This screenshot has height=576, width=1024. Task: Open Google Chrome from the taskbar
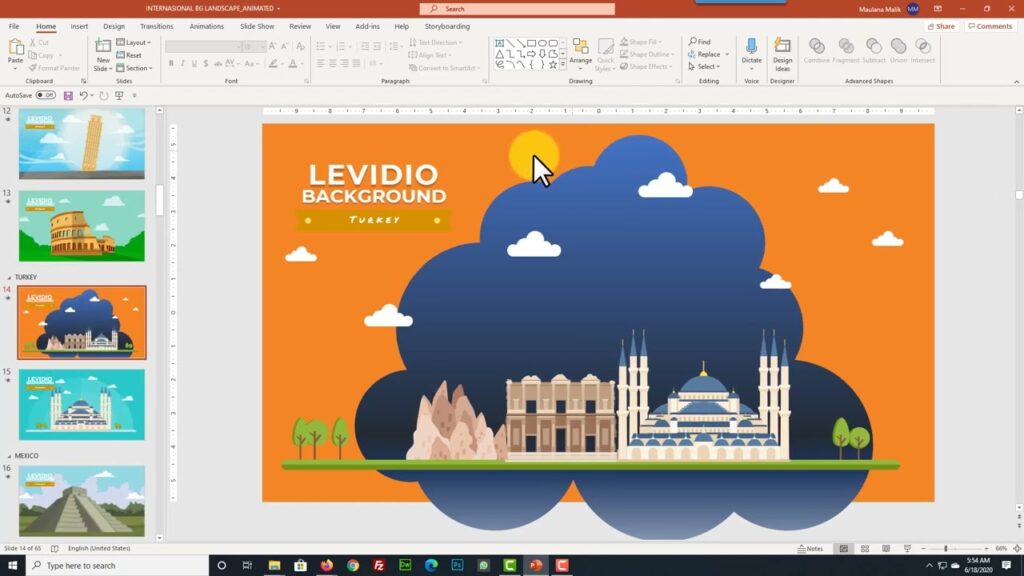(x=353, y=565)
